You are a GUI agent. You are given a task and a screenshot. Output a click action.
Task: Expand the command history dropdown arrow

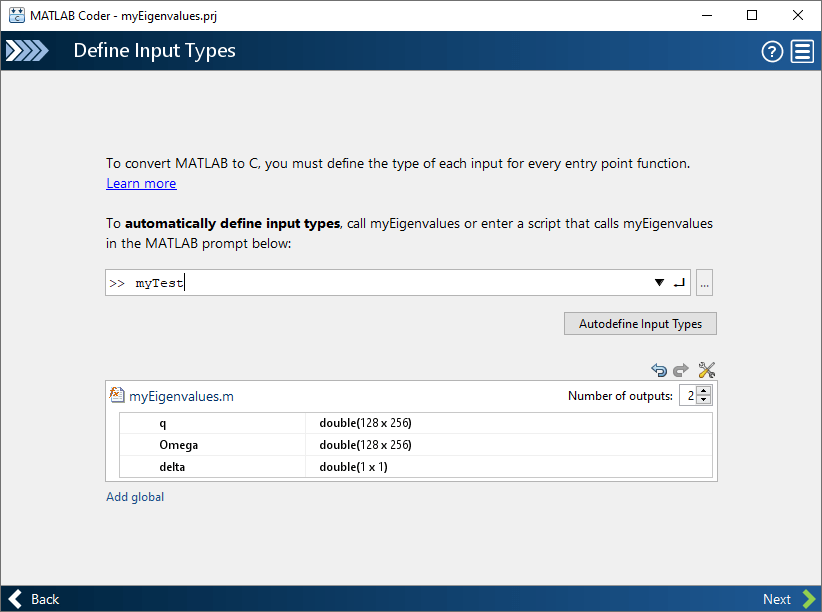[659, 283]
